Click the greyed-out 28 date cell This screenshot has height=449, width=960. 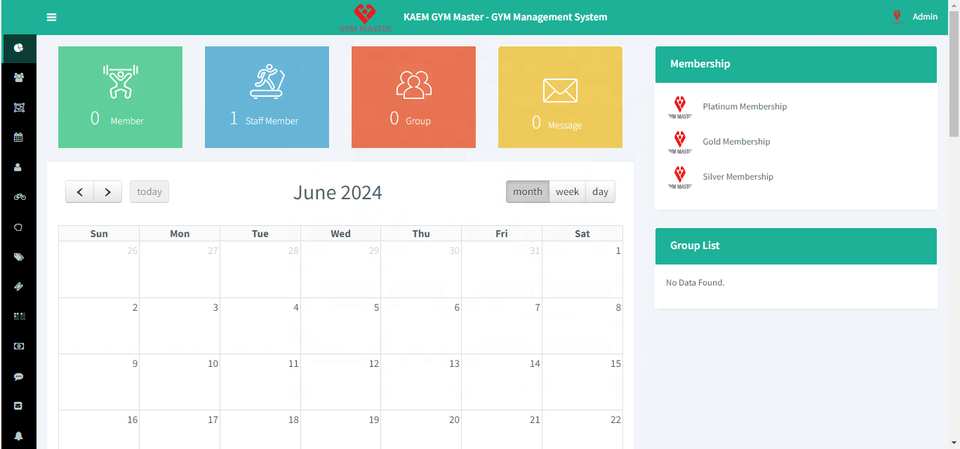(260, 270)
